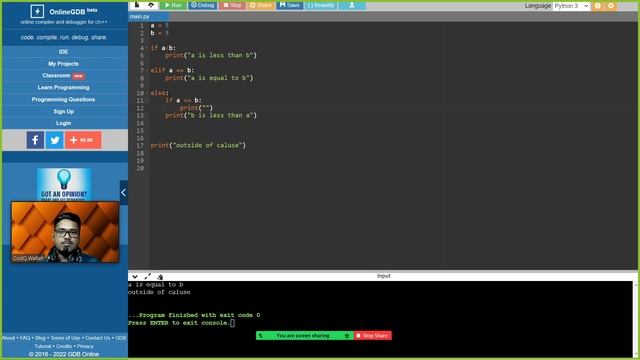Image resolution: width=640 pixels, height=360 pixels.
Task: Click the green screen sharing status bar
Action: click(304, 336)
